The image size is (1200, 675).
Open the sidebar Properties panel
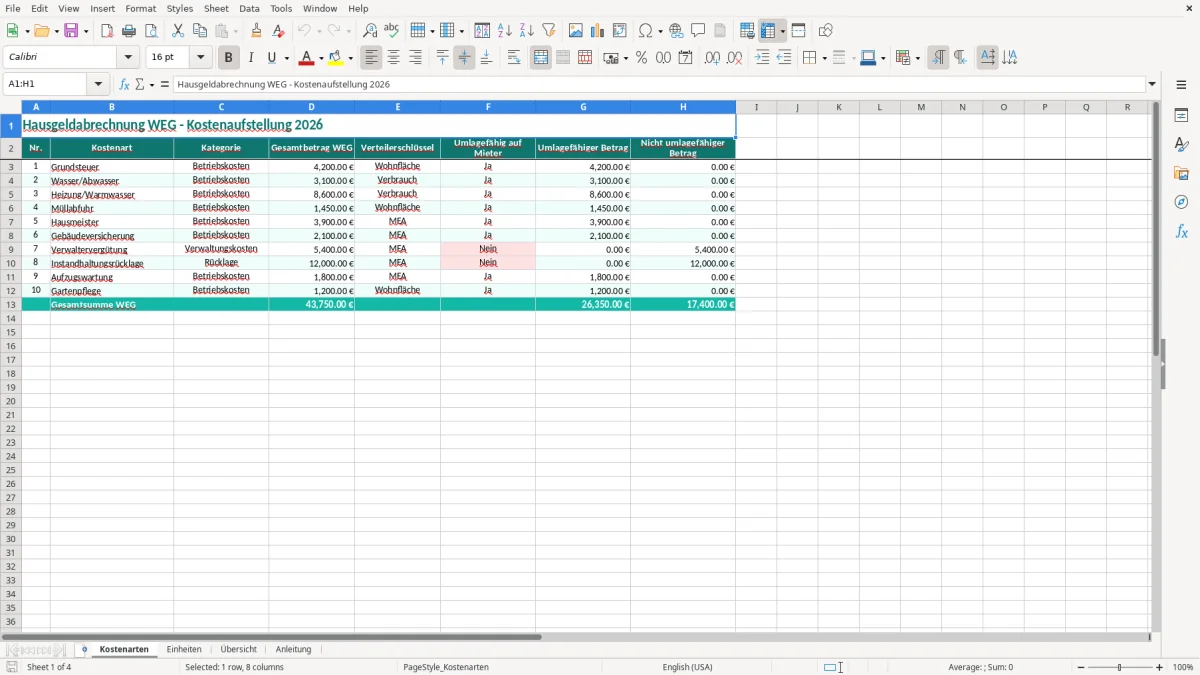1181,115
